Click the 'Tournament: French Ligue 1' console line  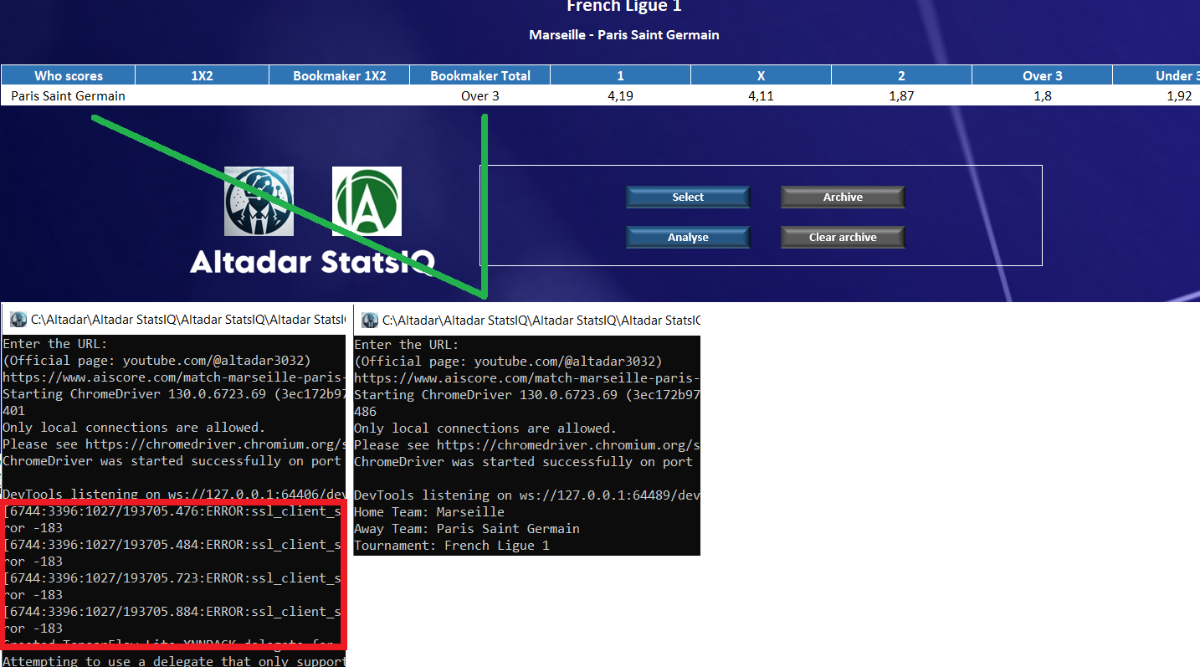point(452,546)
